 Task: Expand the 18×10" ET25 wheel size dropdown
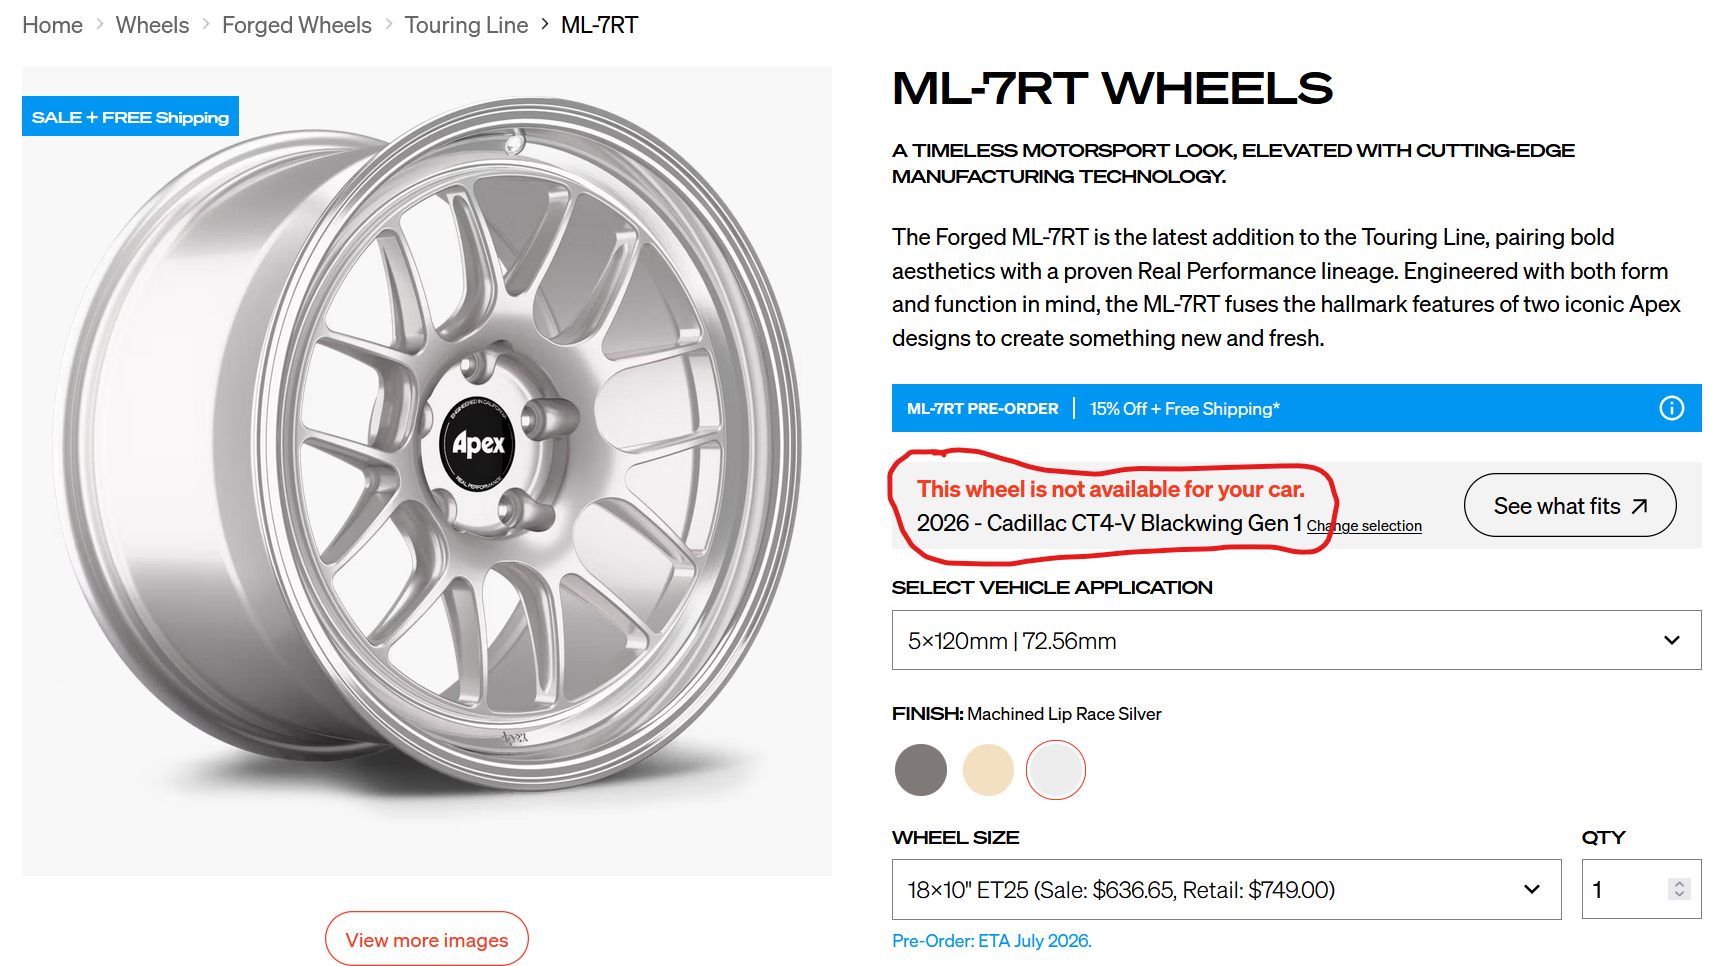pyautogui.click(x=1226, y=889)
